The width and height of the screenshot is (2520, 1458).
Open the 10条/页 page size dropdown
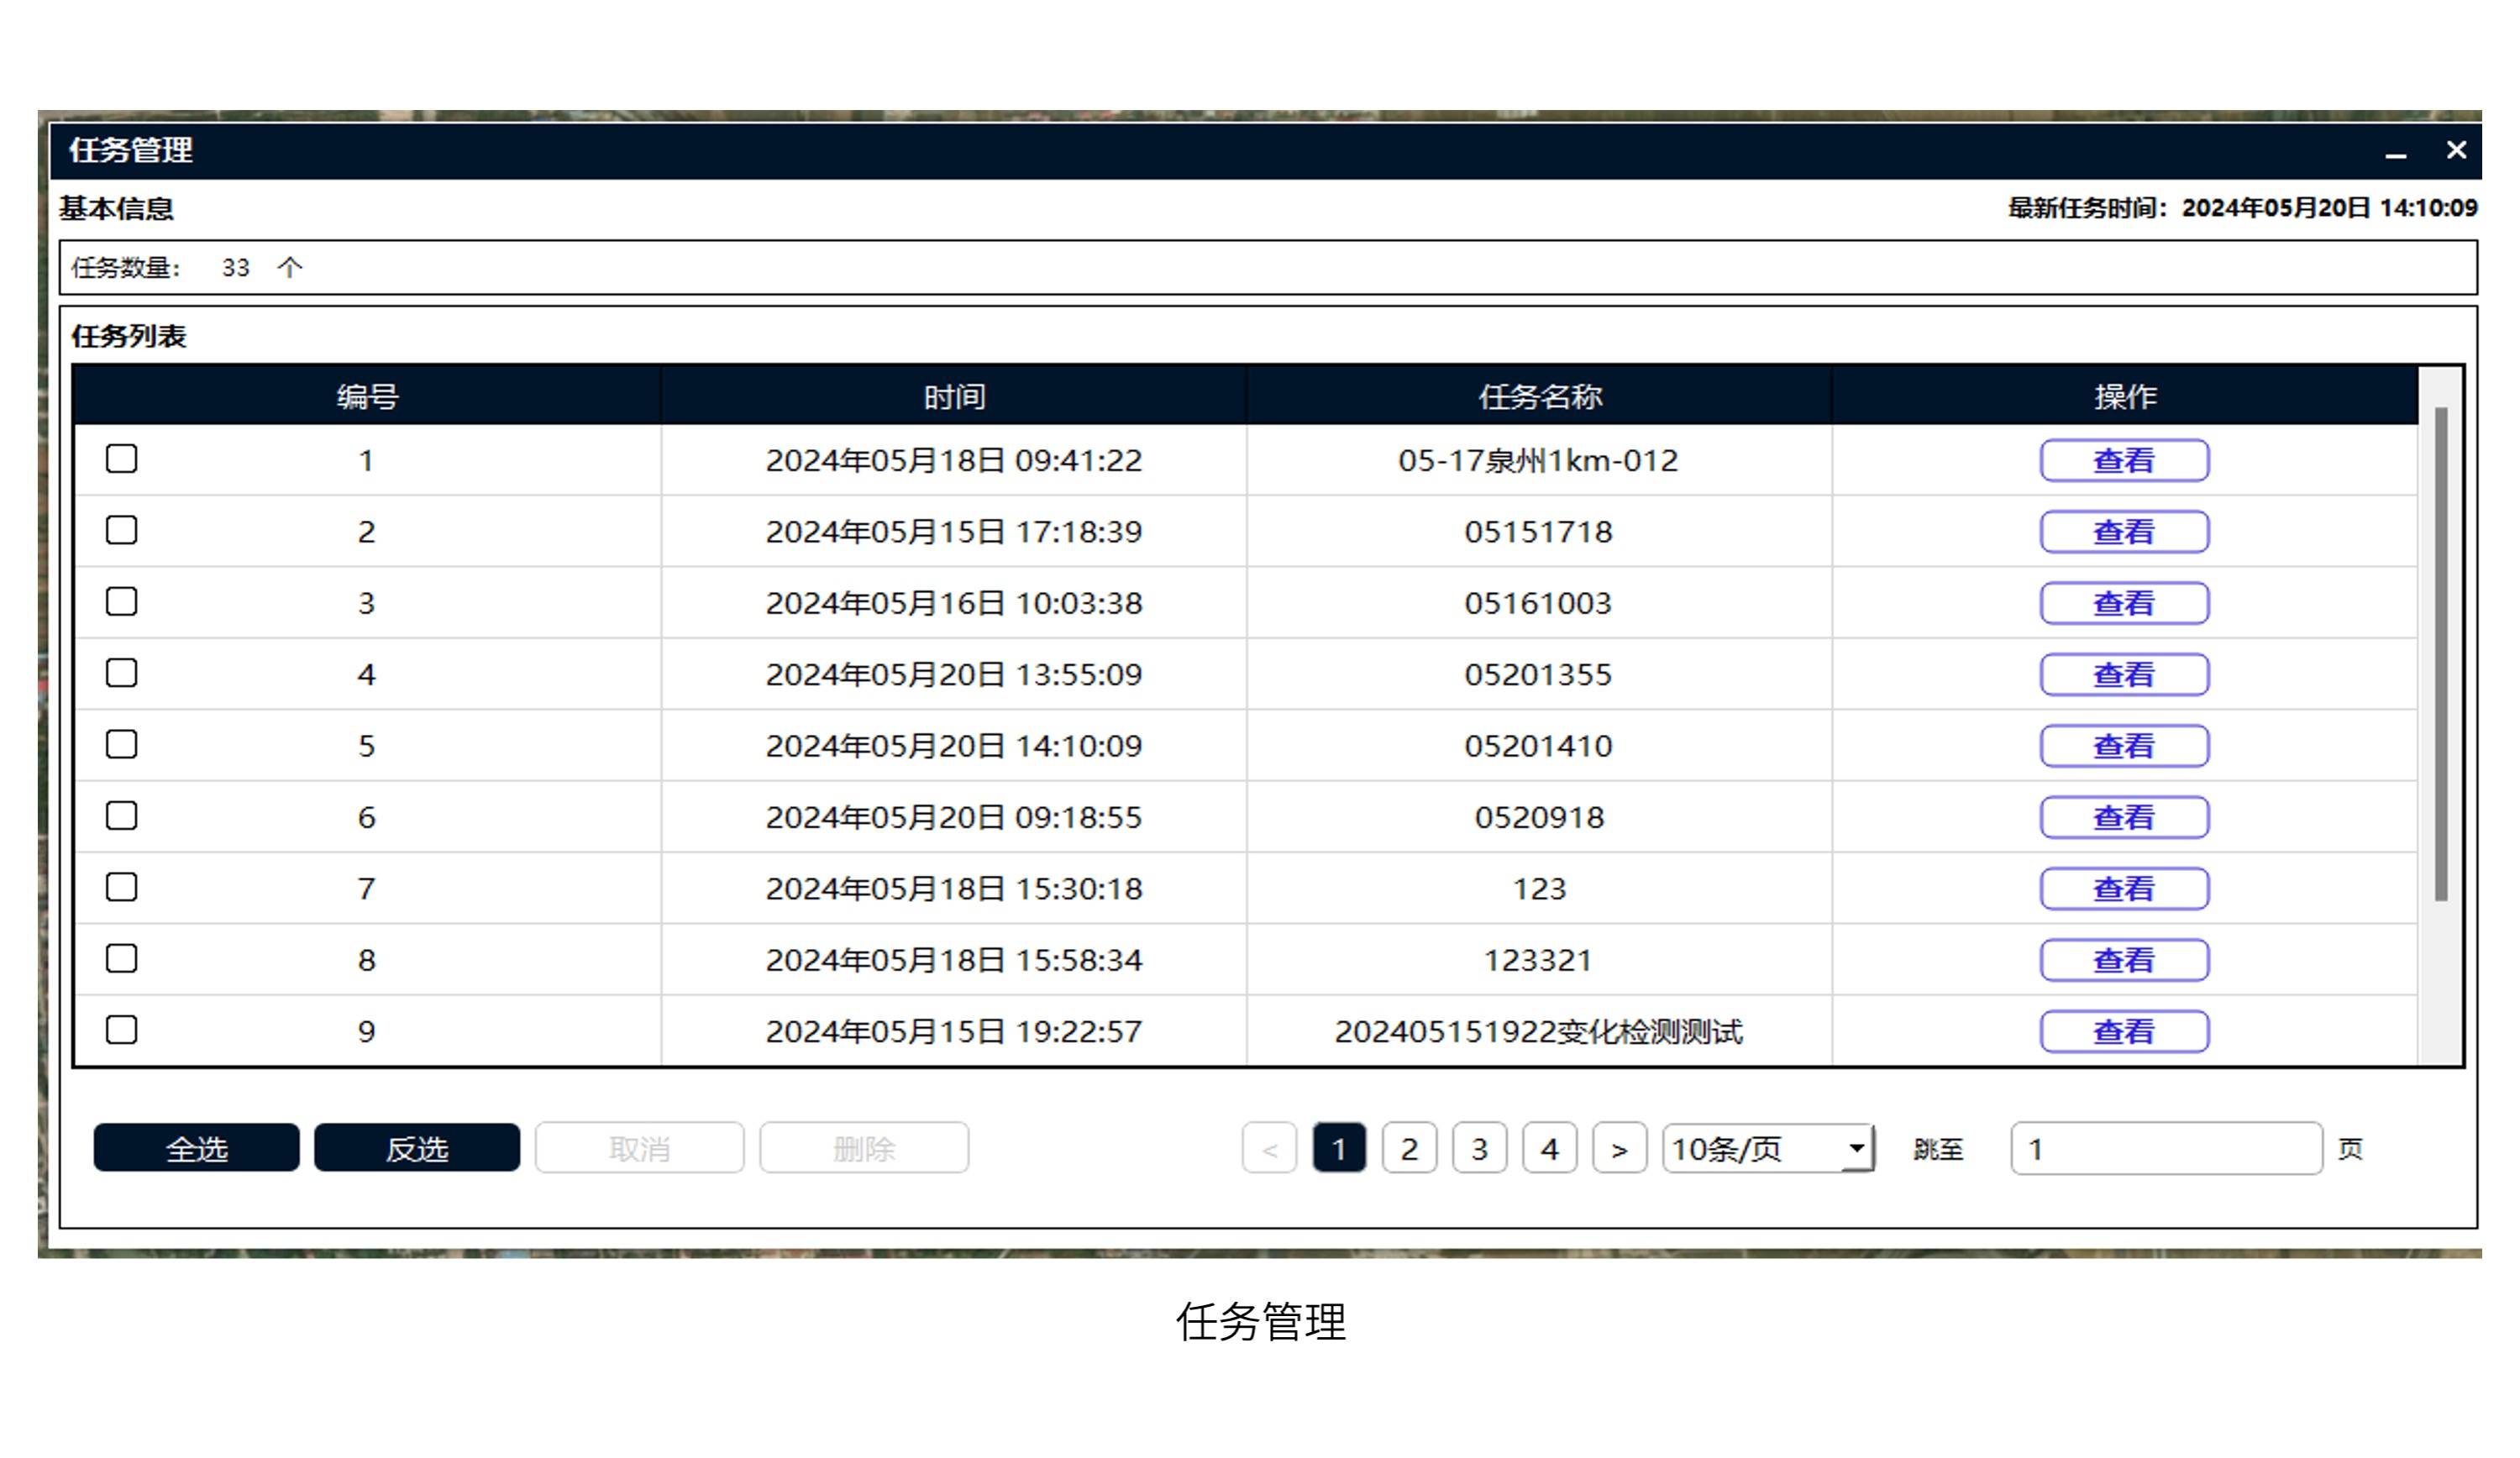coord(1767,1149)
